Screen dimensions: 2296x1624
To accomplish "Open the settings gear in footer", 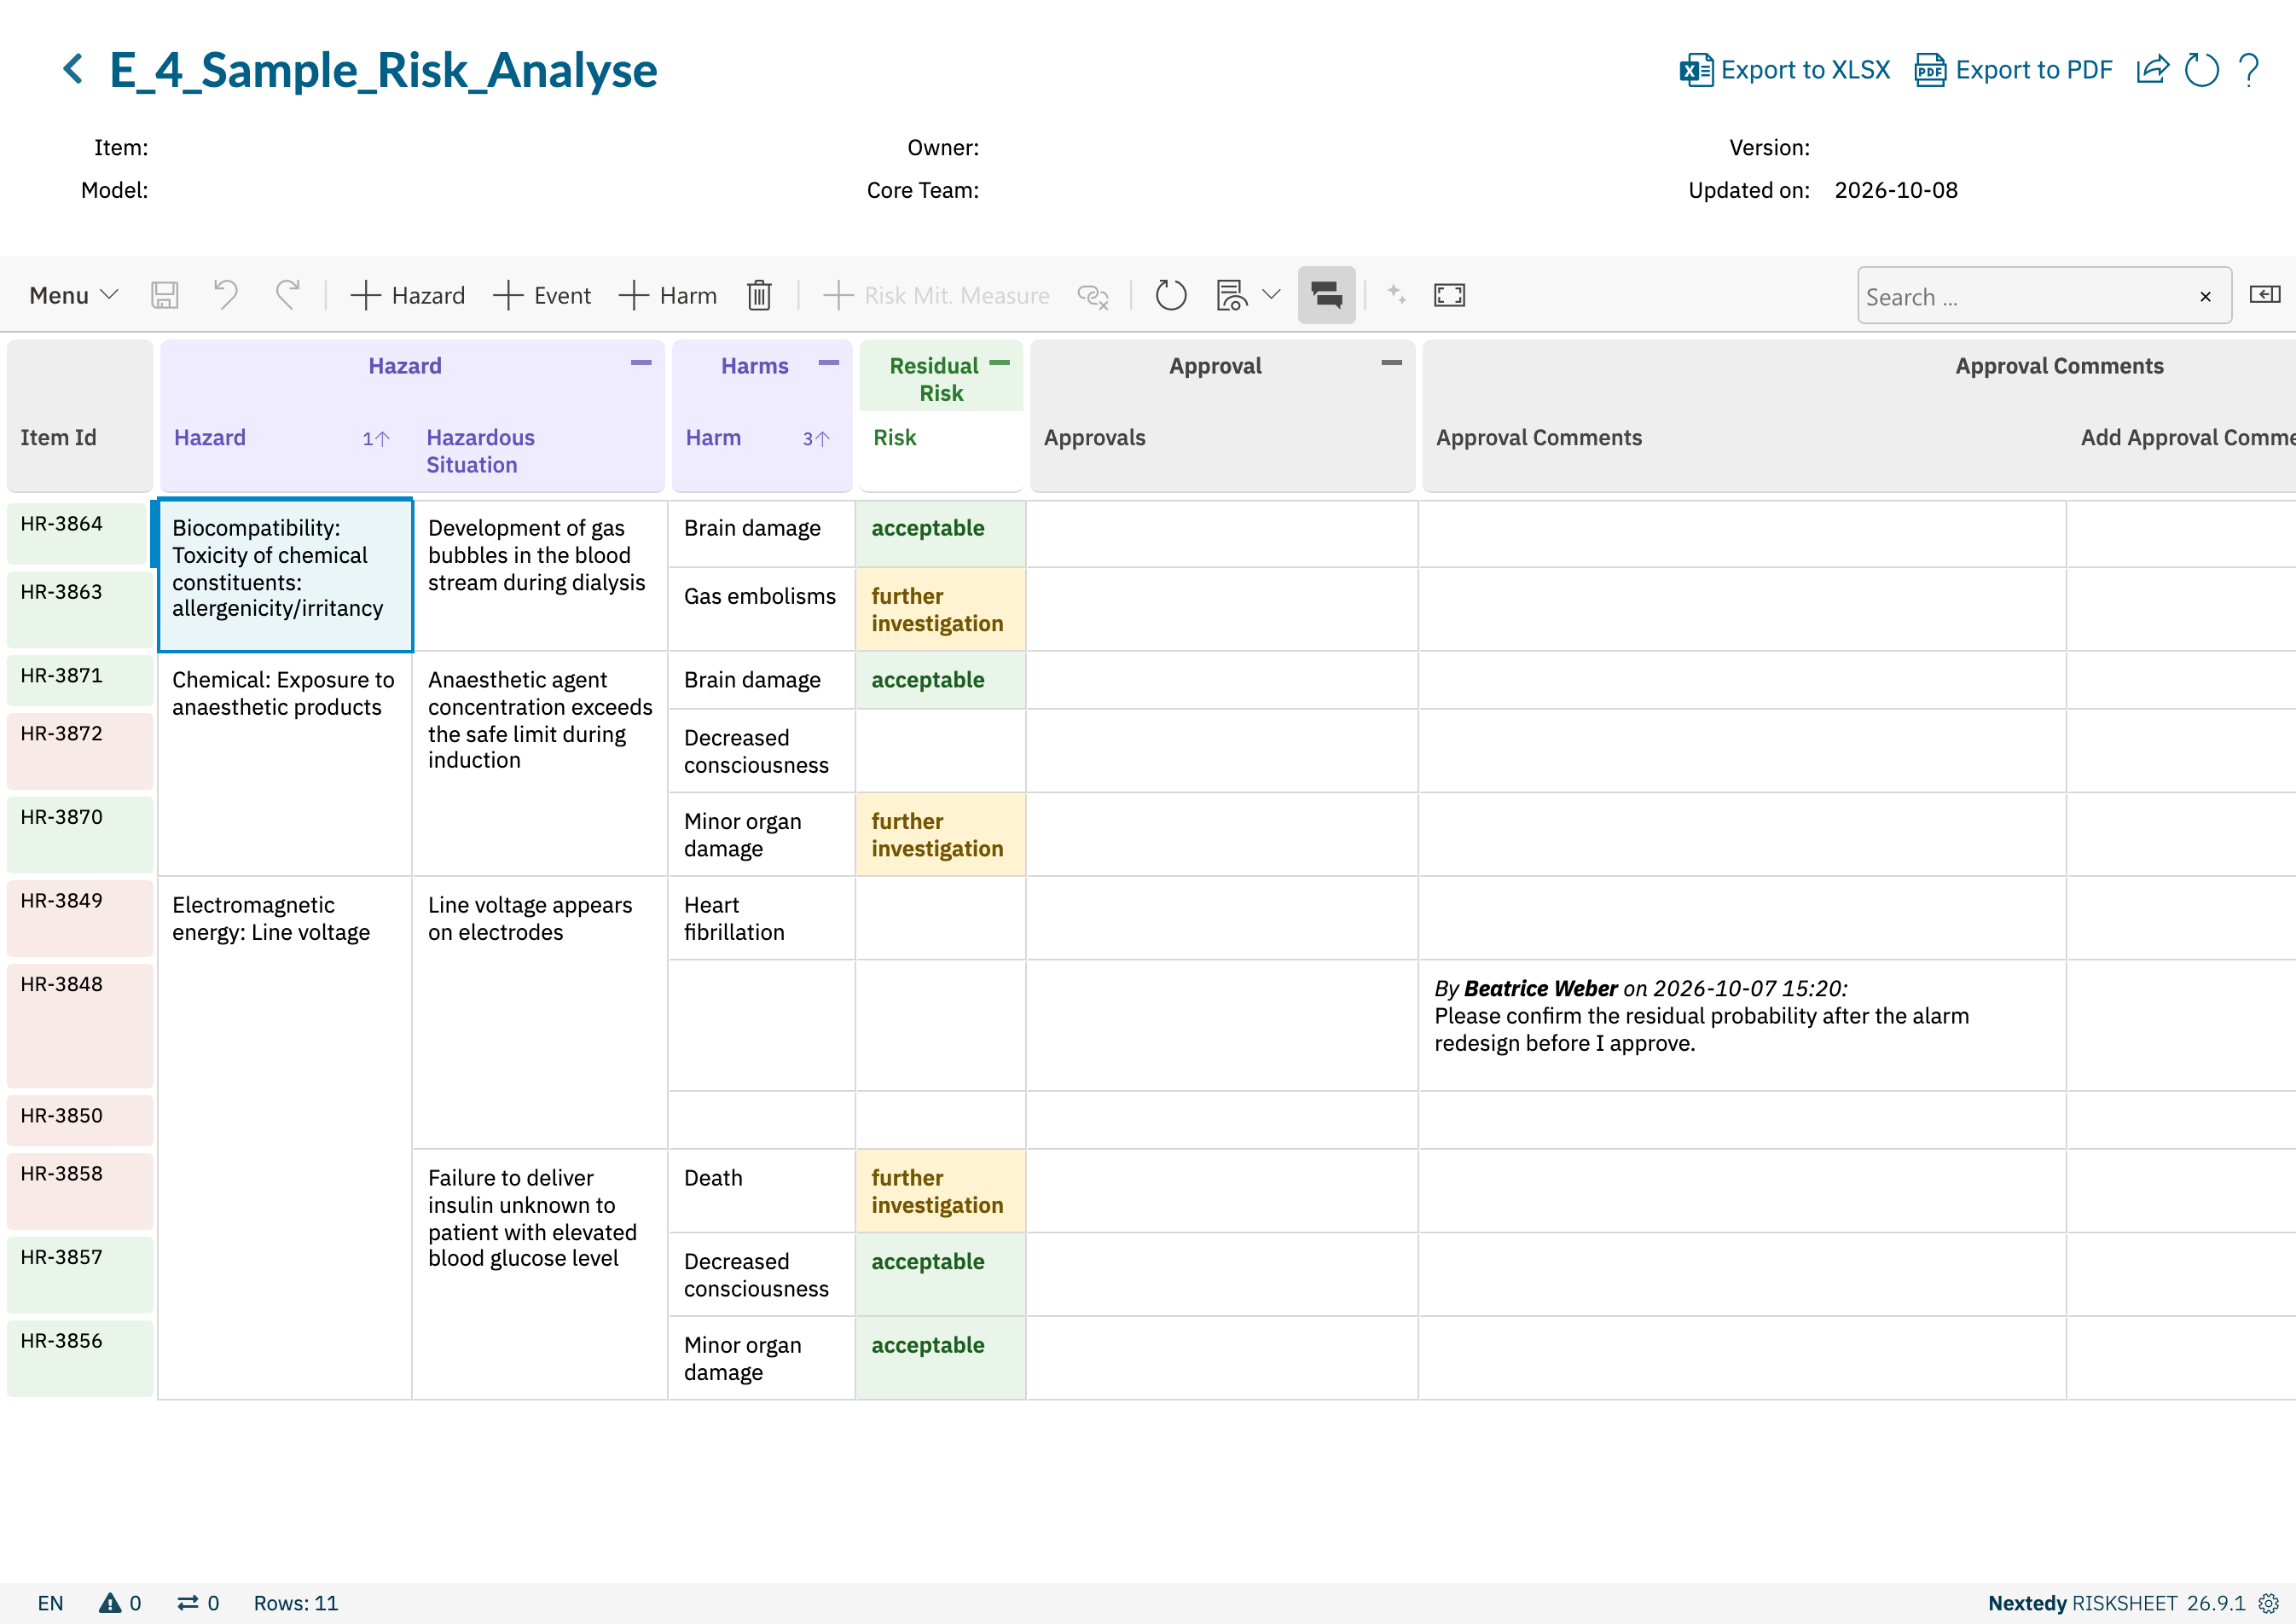I will (x=2269, y=1603).
